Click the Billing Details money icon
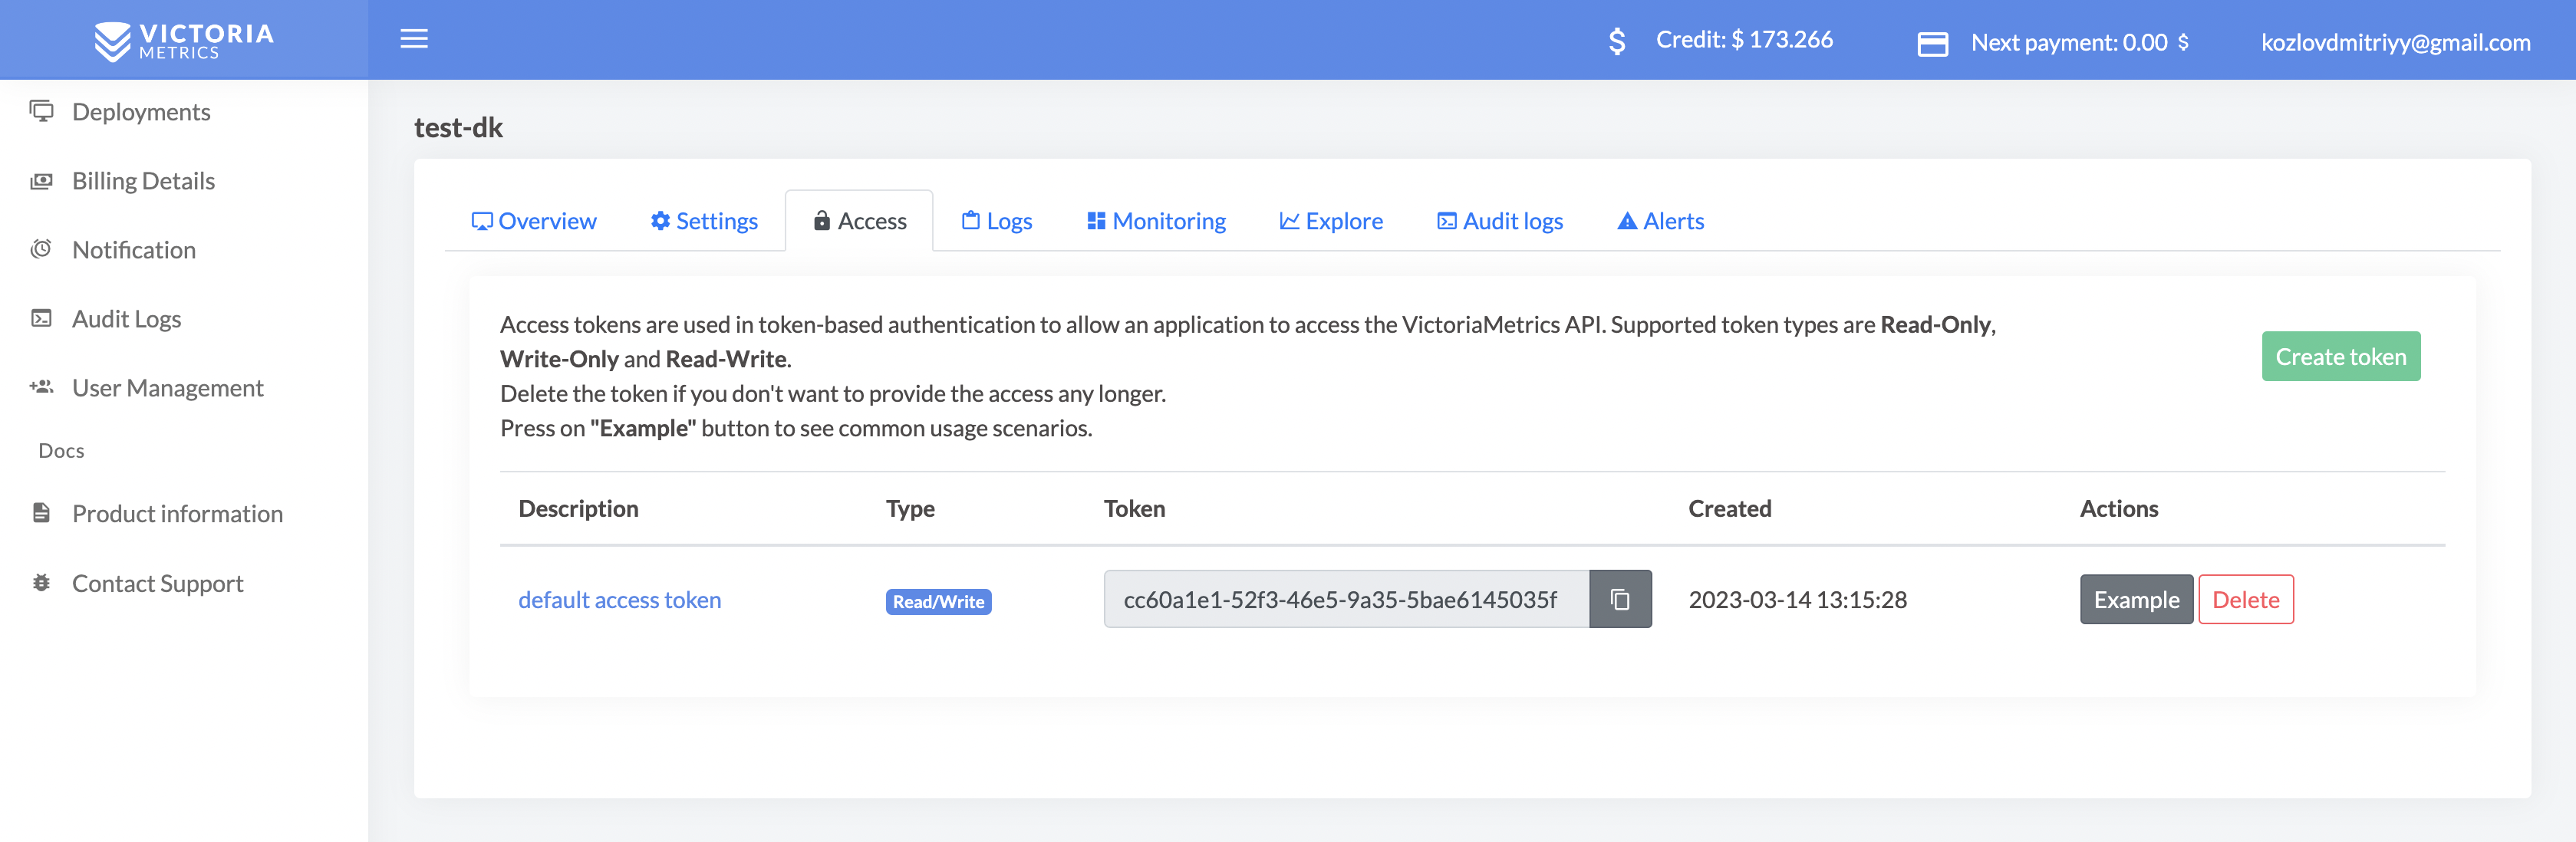 [x=41, y=181]
